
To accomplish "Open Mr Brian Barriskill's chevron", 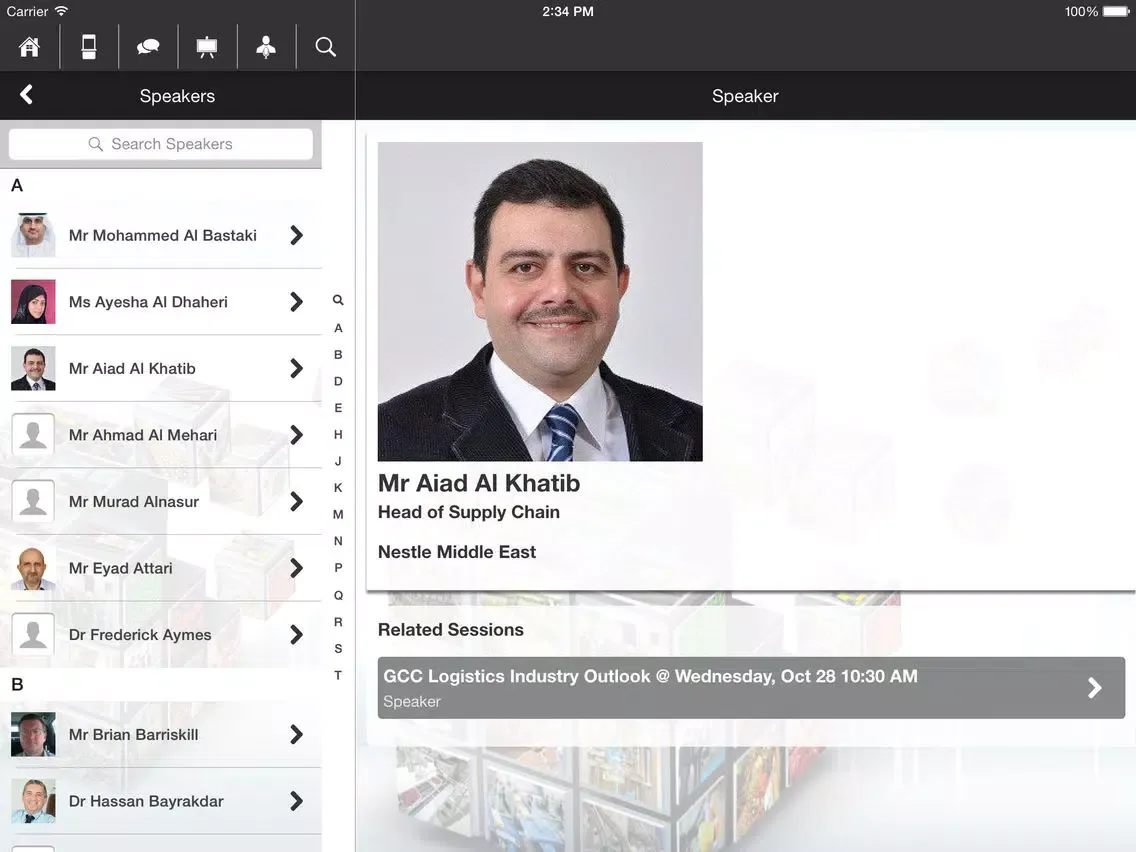I will click(x=296, y=735).
